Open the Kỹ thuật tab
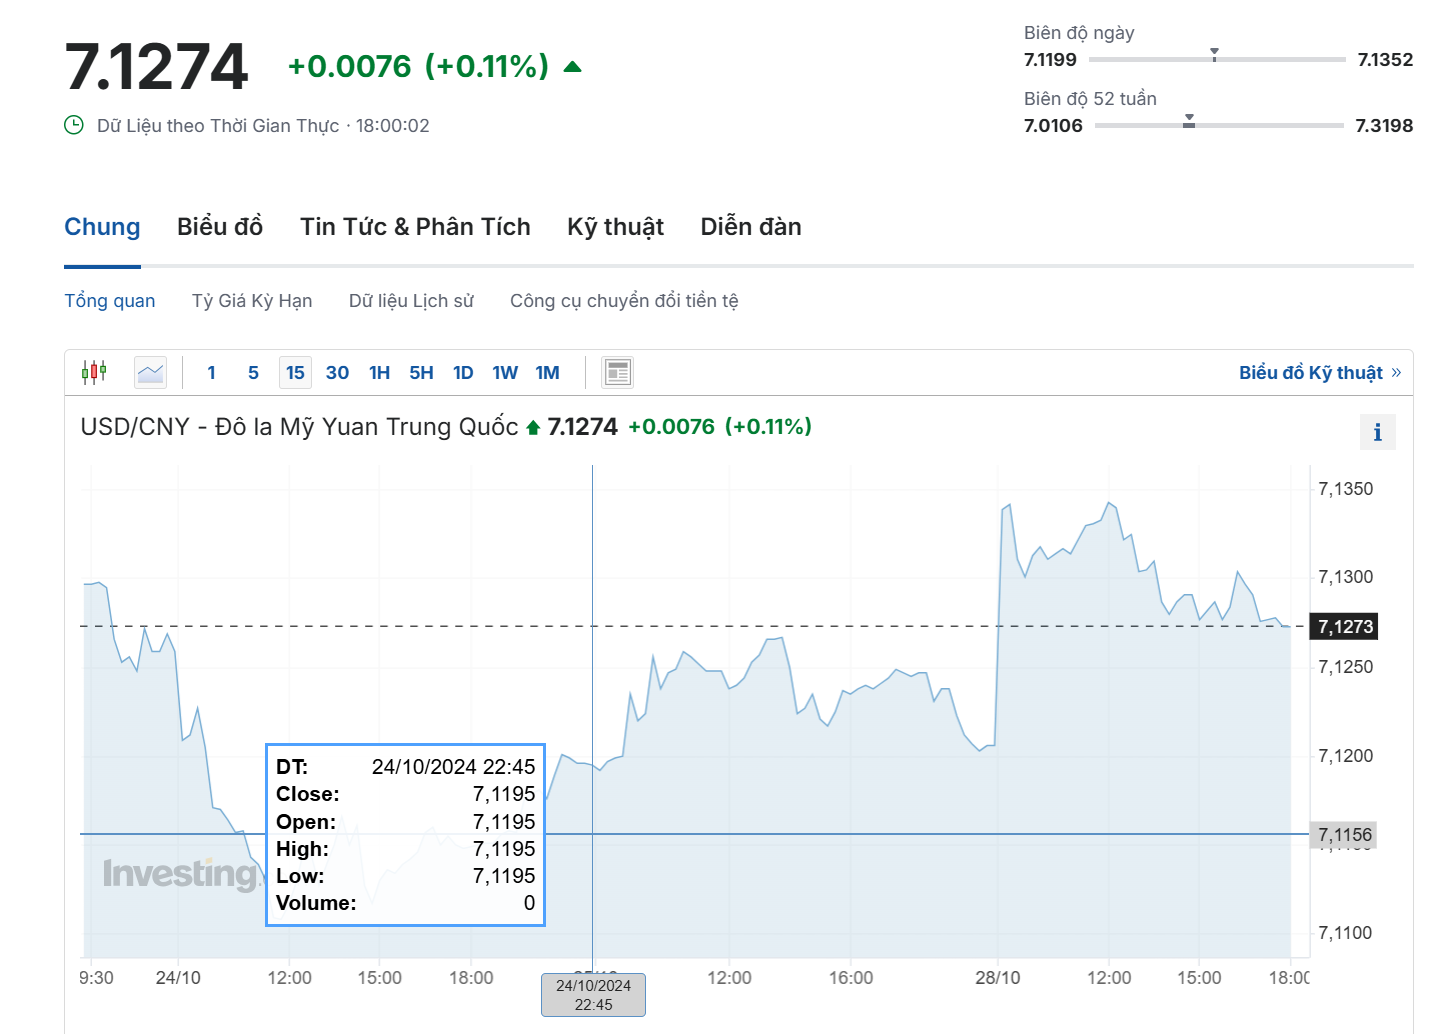The height and width of the screenshot is (1034, 1432). [615, 227]
